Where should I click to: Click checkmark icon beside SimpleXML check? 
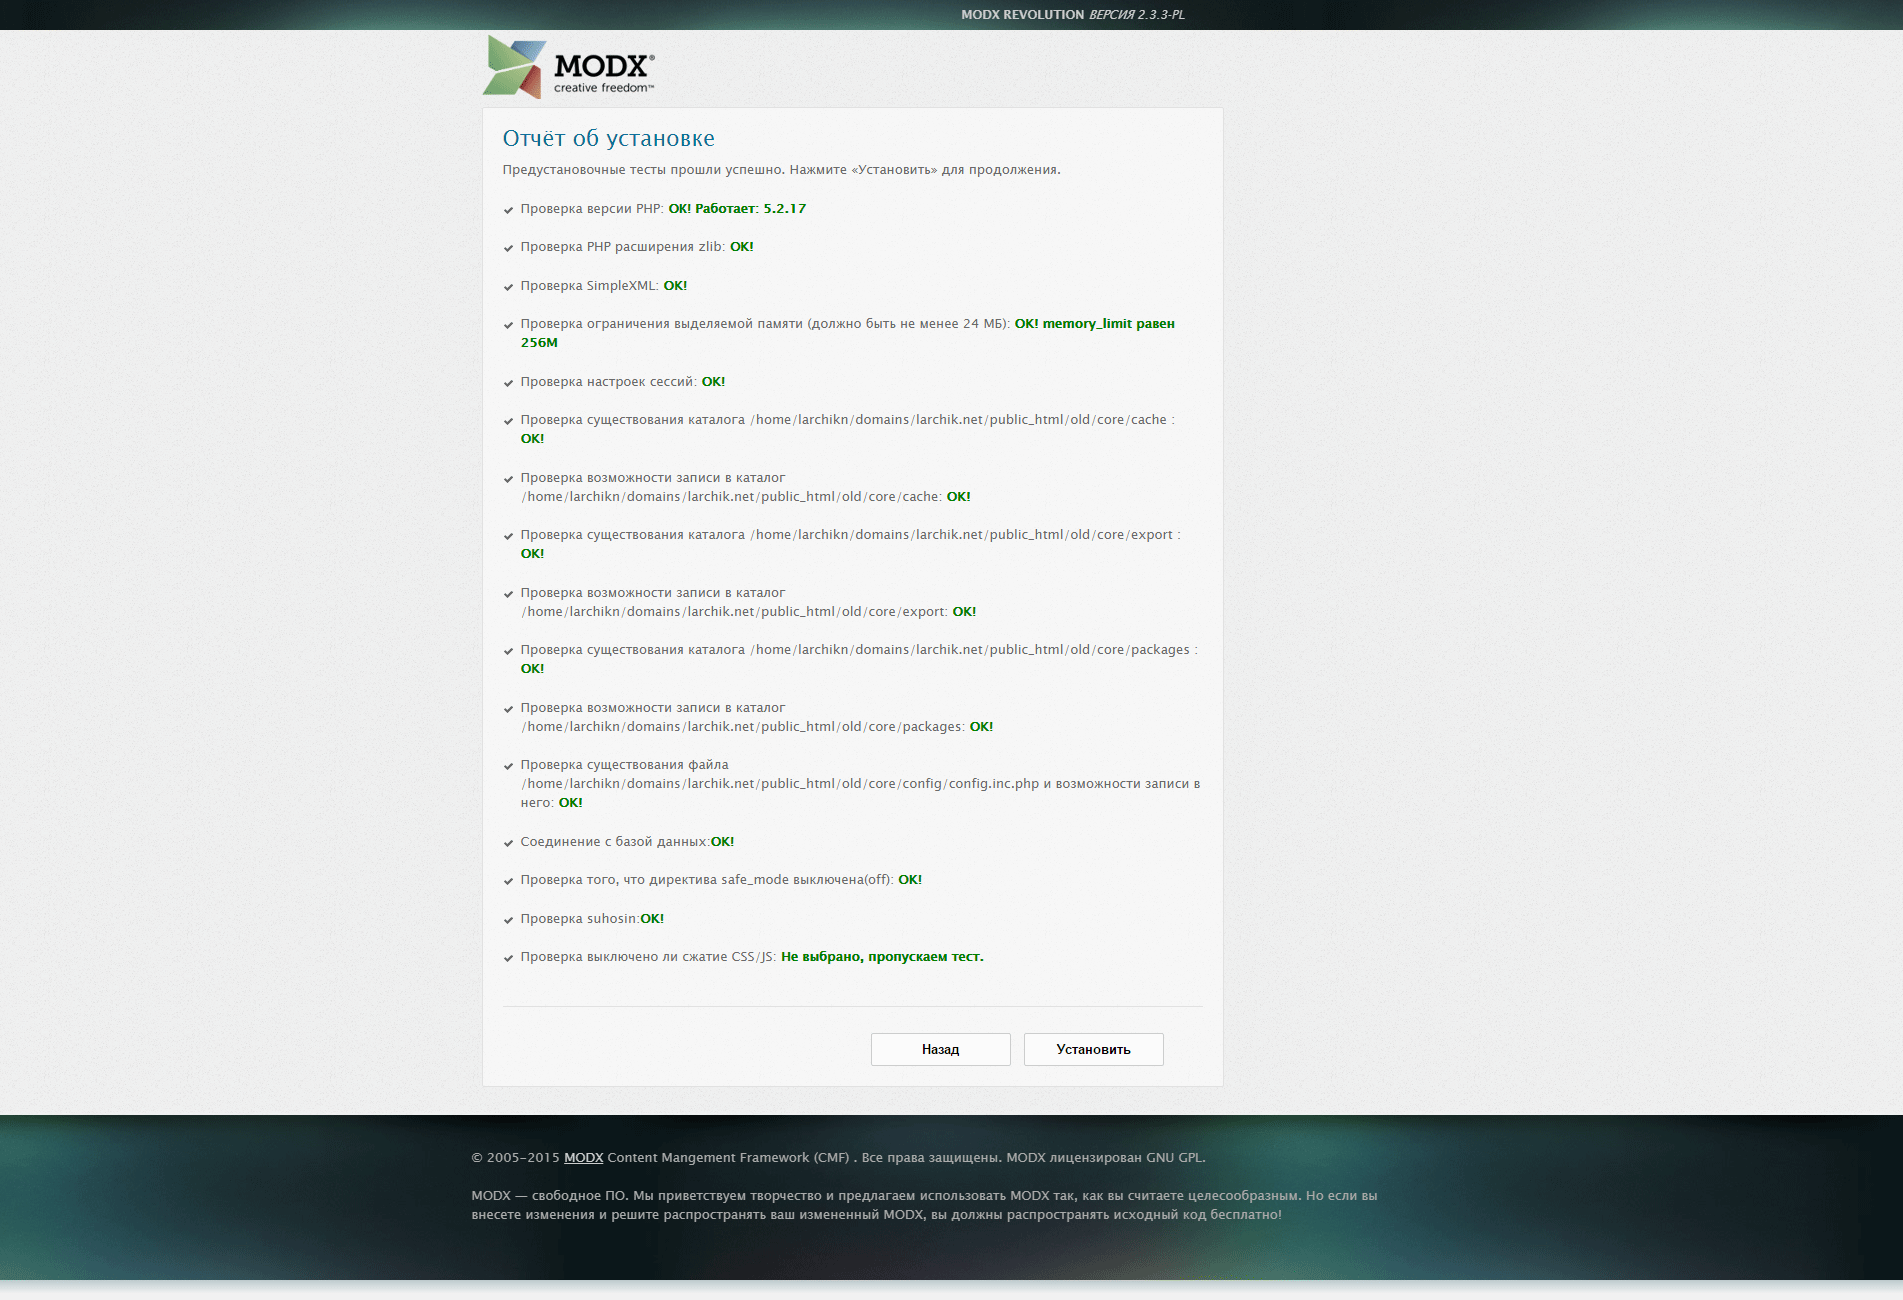tap(509, 287)
